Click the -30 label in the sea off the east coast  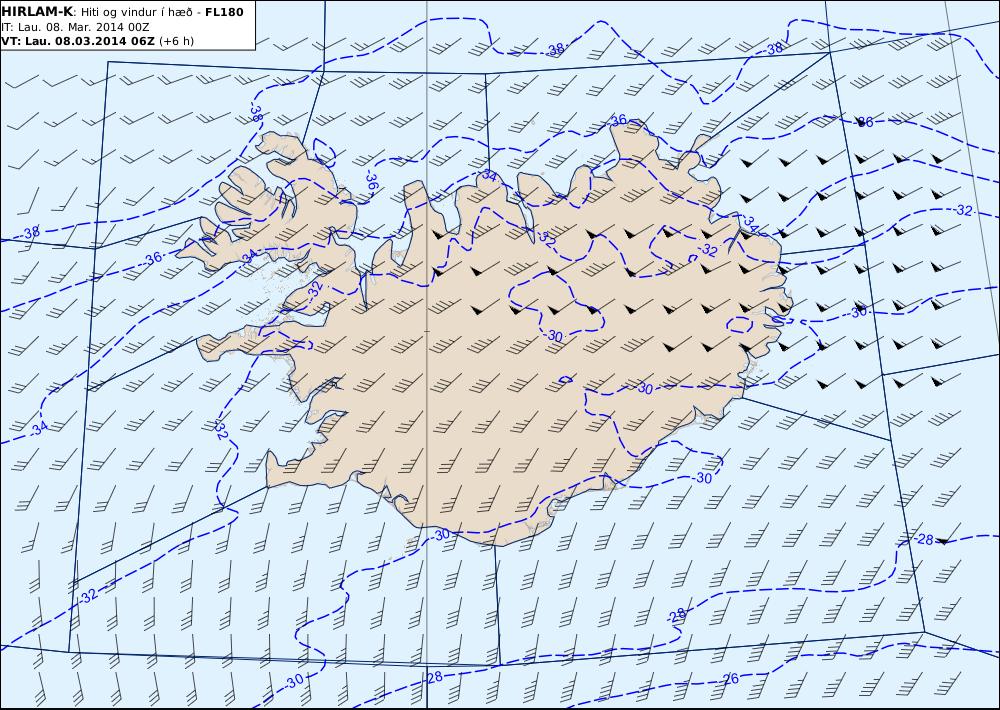click(x=858, y=312)
